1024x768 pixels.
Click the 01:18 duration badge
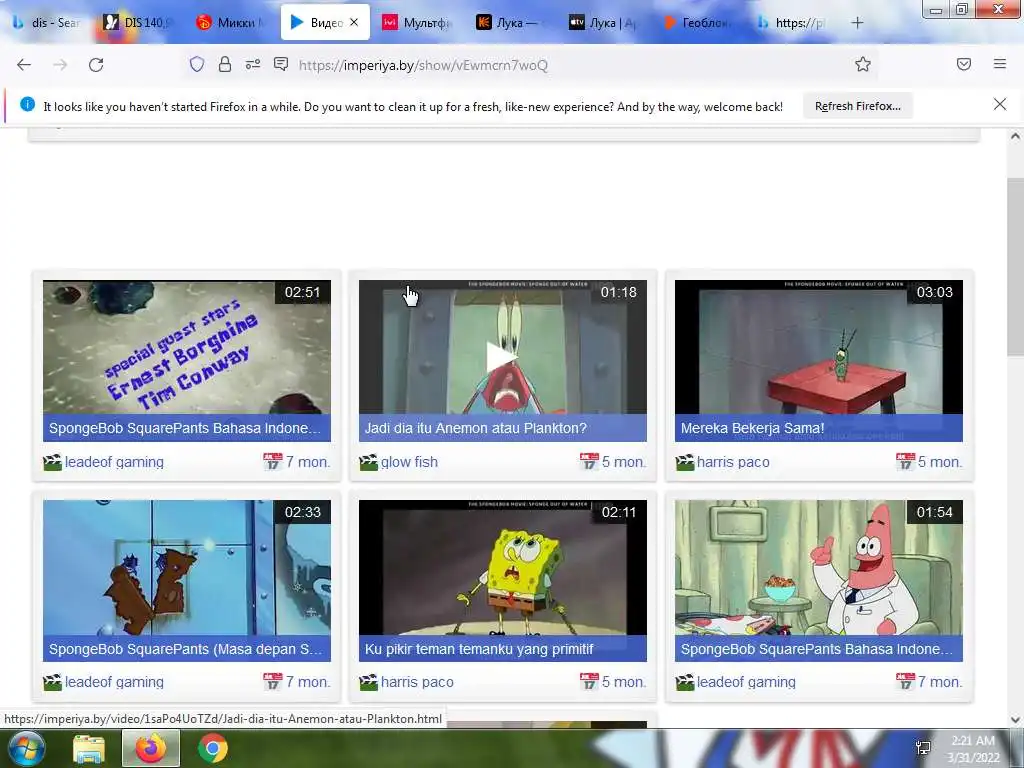pyautogui.click(x=618, y=292)
